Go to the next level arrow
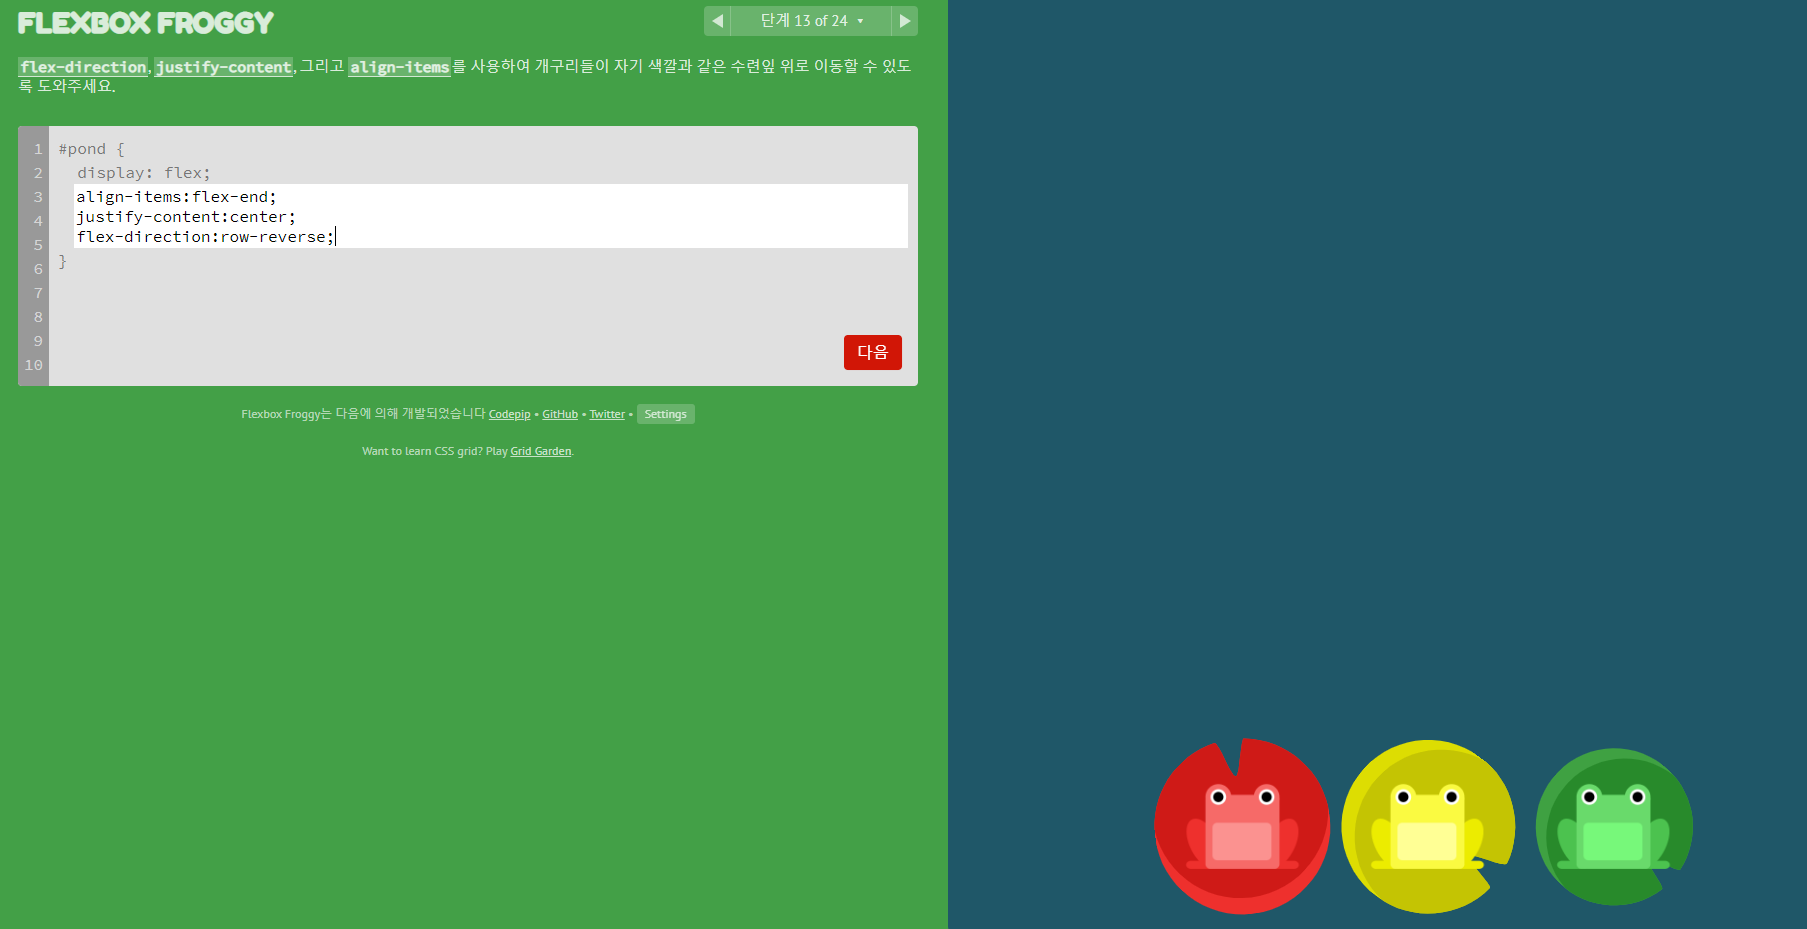 pos(904,21)
